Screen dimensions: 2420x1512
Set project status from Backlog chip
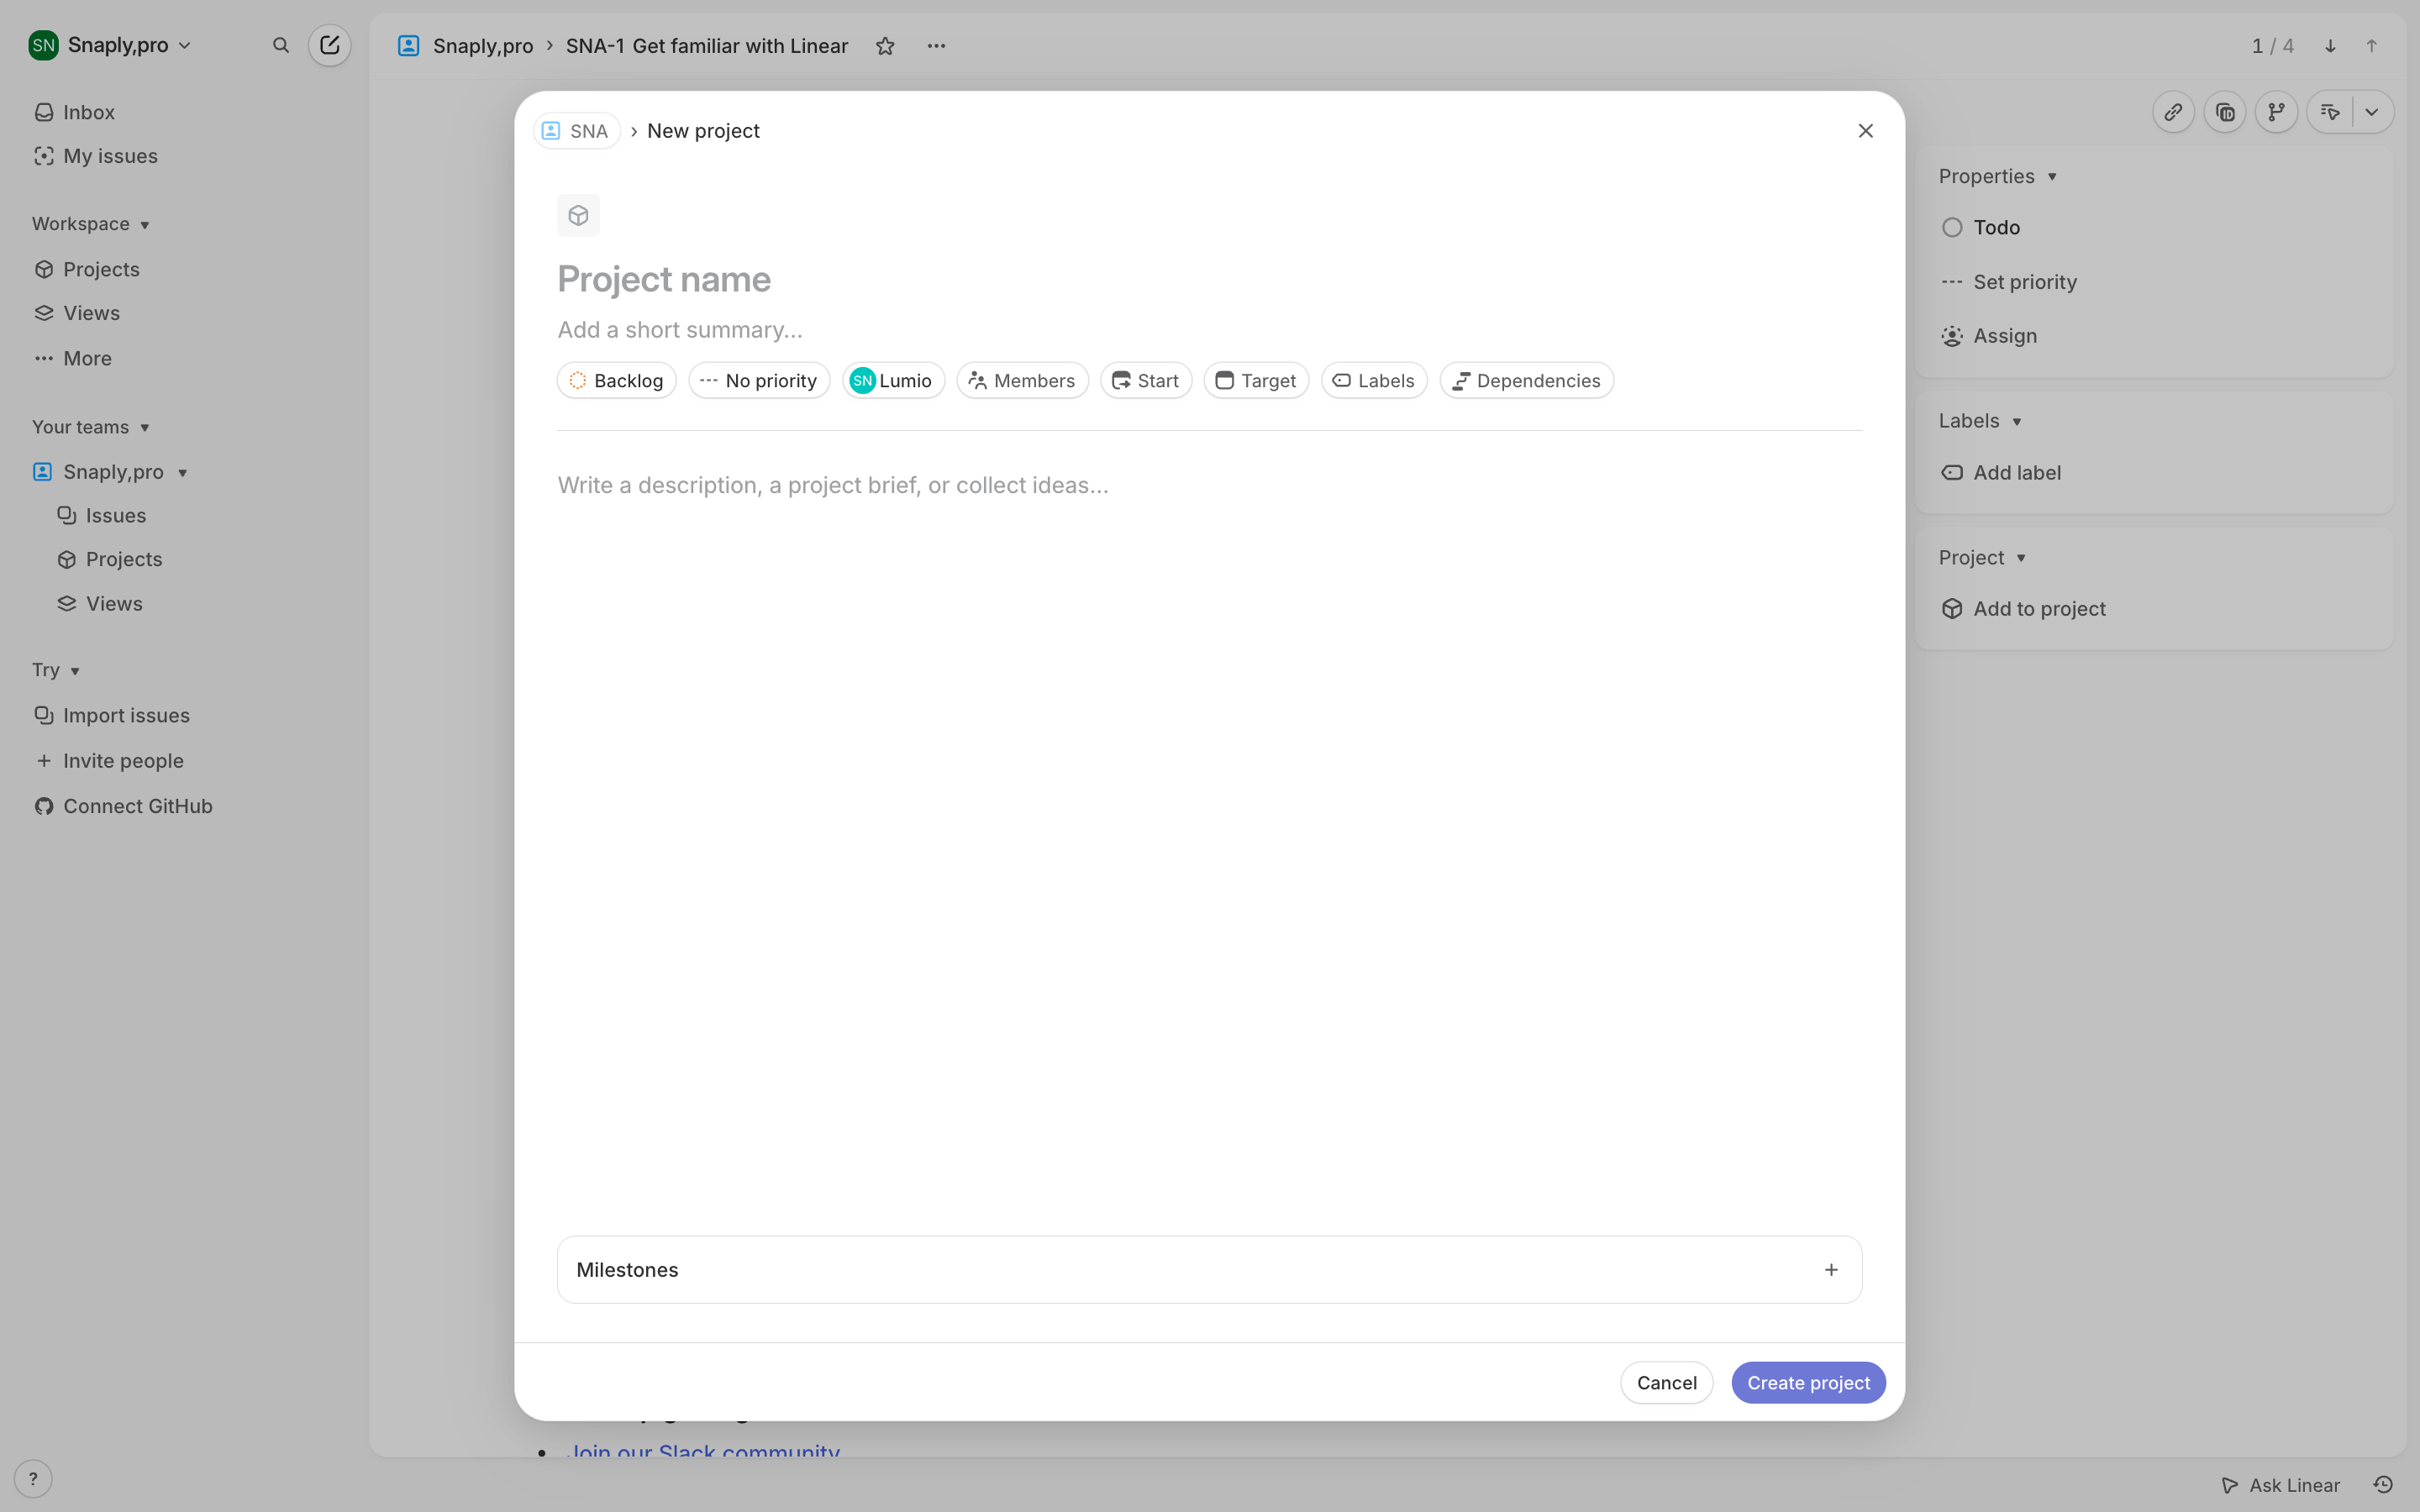point(616,380)
